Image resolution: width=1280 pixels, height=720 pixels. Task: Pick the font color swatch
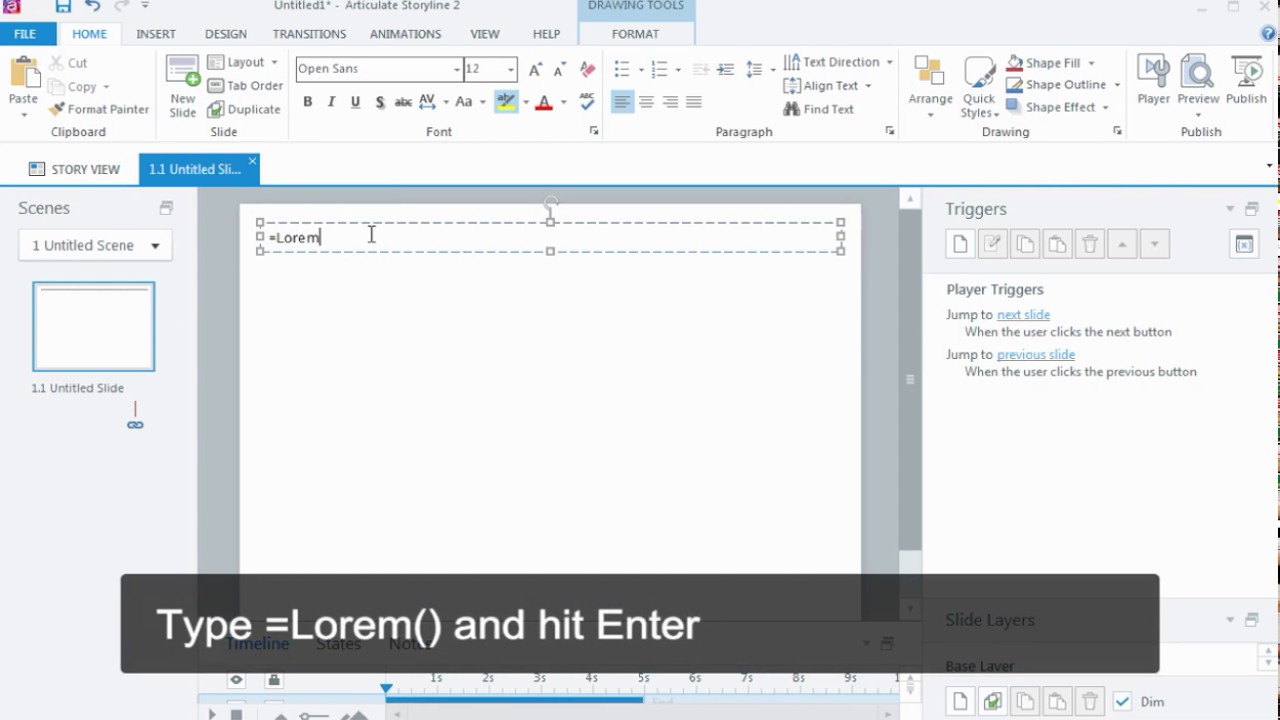tap(544, 102)
